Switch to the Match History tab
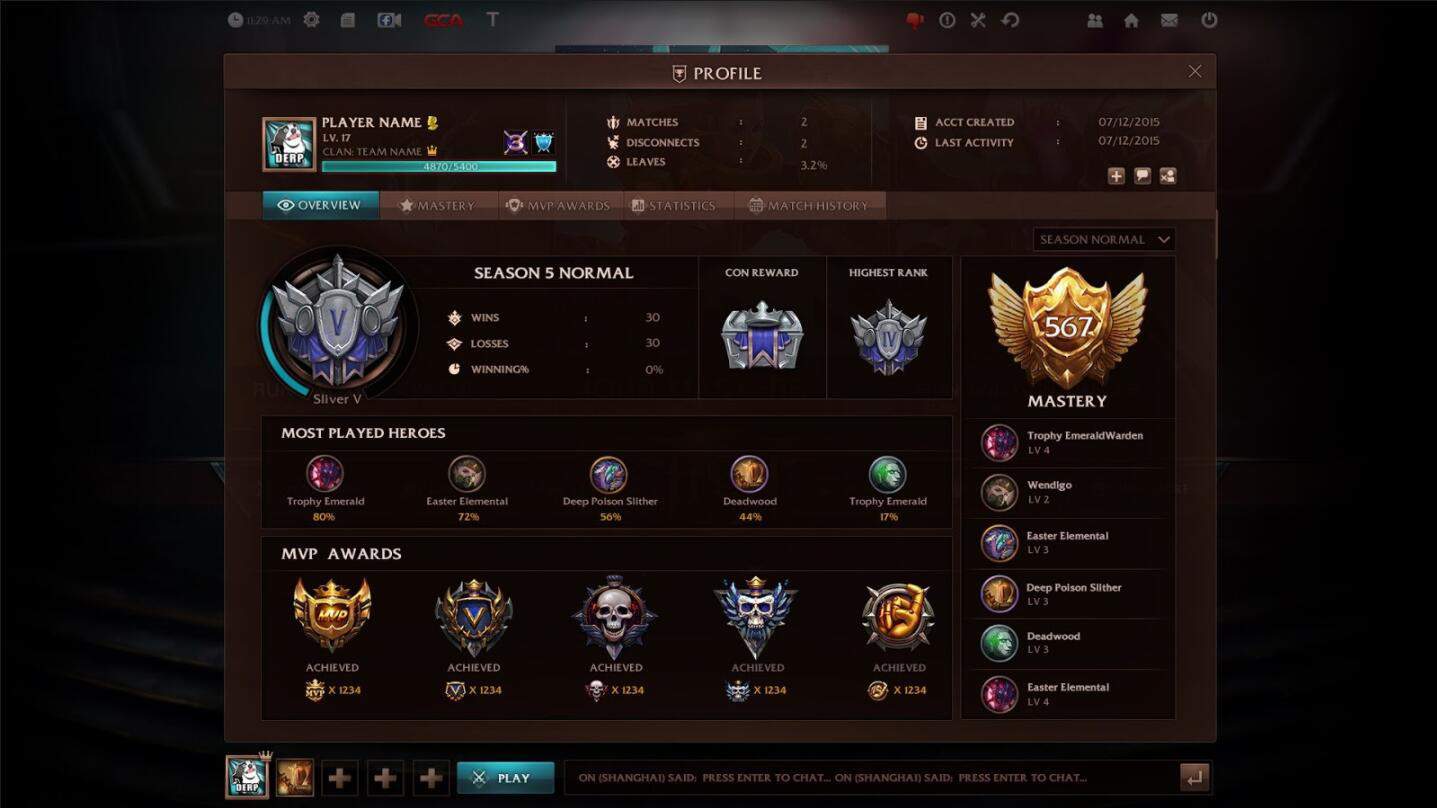This screenshot has width=1437, height=808. (x=809, y=205)
